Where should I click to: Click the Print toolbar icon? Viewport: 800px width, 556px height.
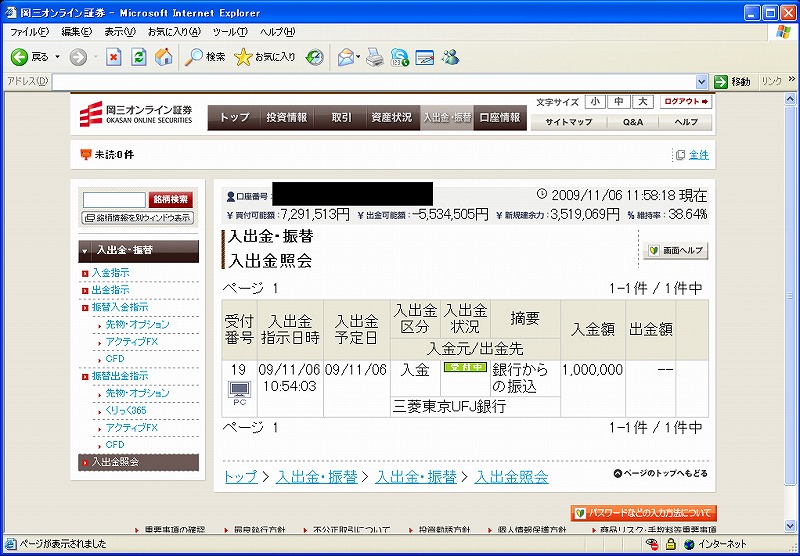(x=374, y=57)
